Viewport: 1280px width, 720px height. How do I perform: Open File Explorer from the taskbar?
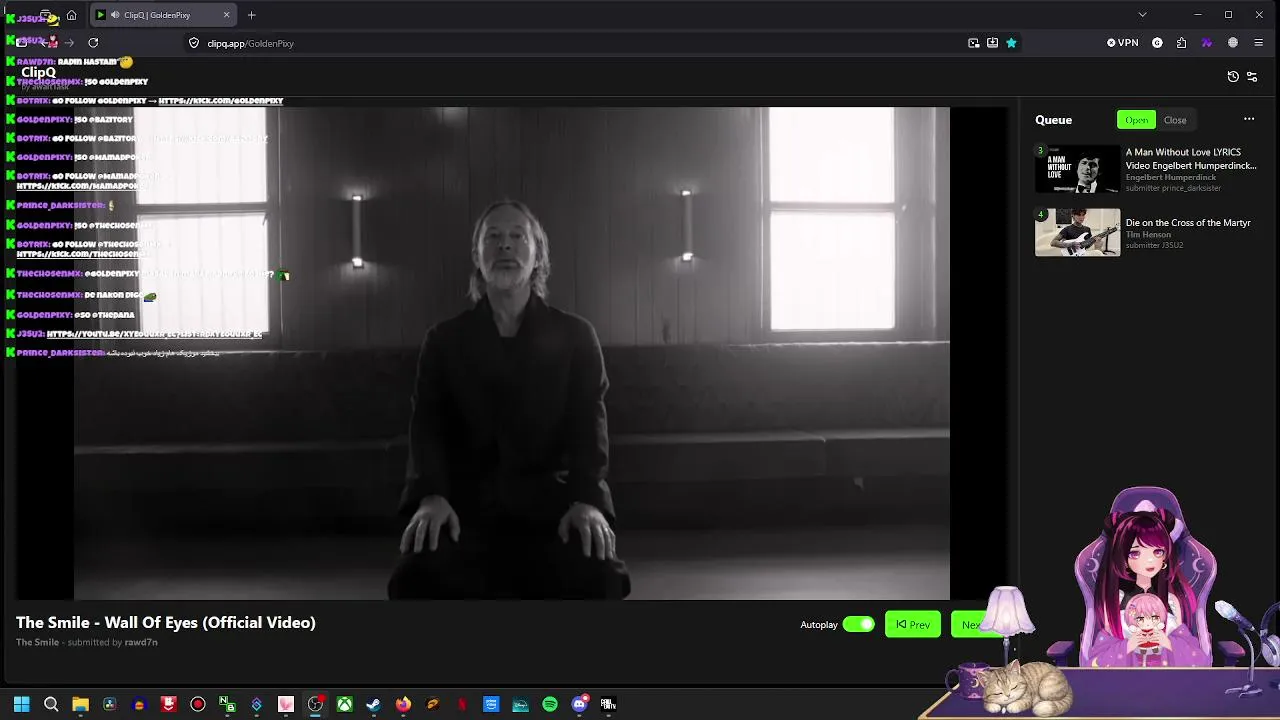(80, 704)
